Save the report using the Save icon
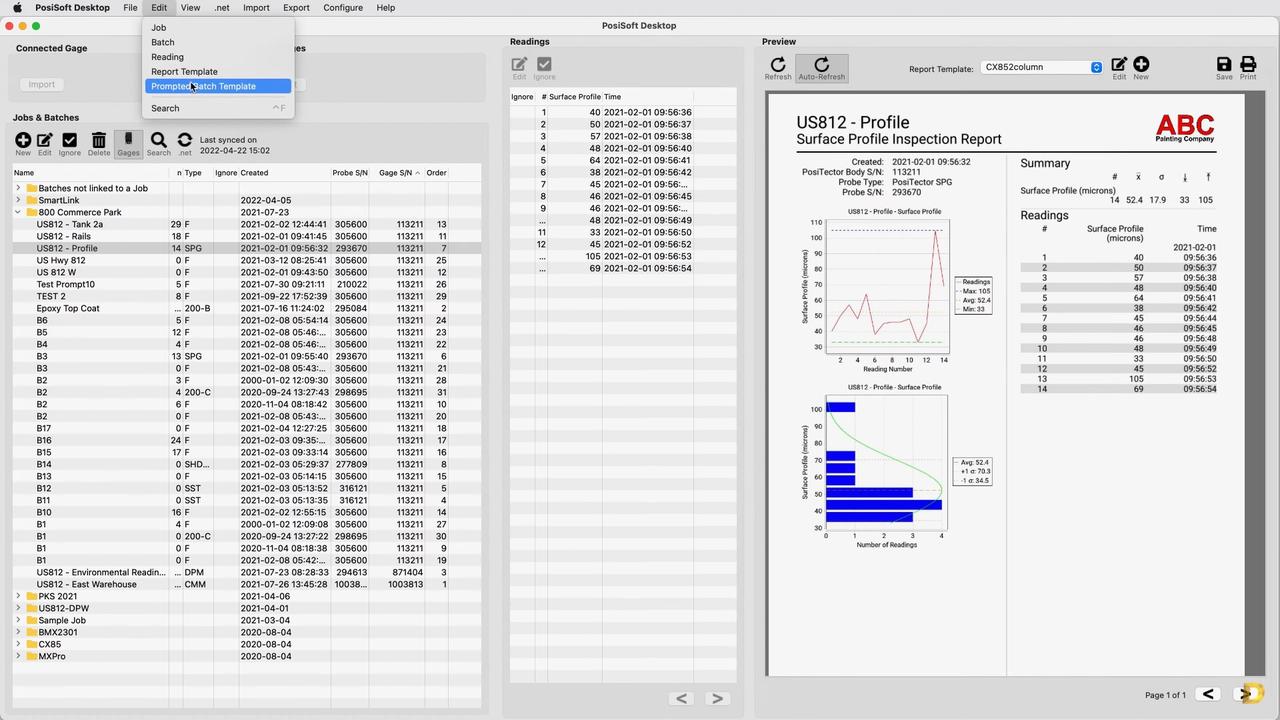This screenshot has width=1280, height=720. [1224, 68]
